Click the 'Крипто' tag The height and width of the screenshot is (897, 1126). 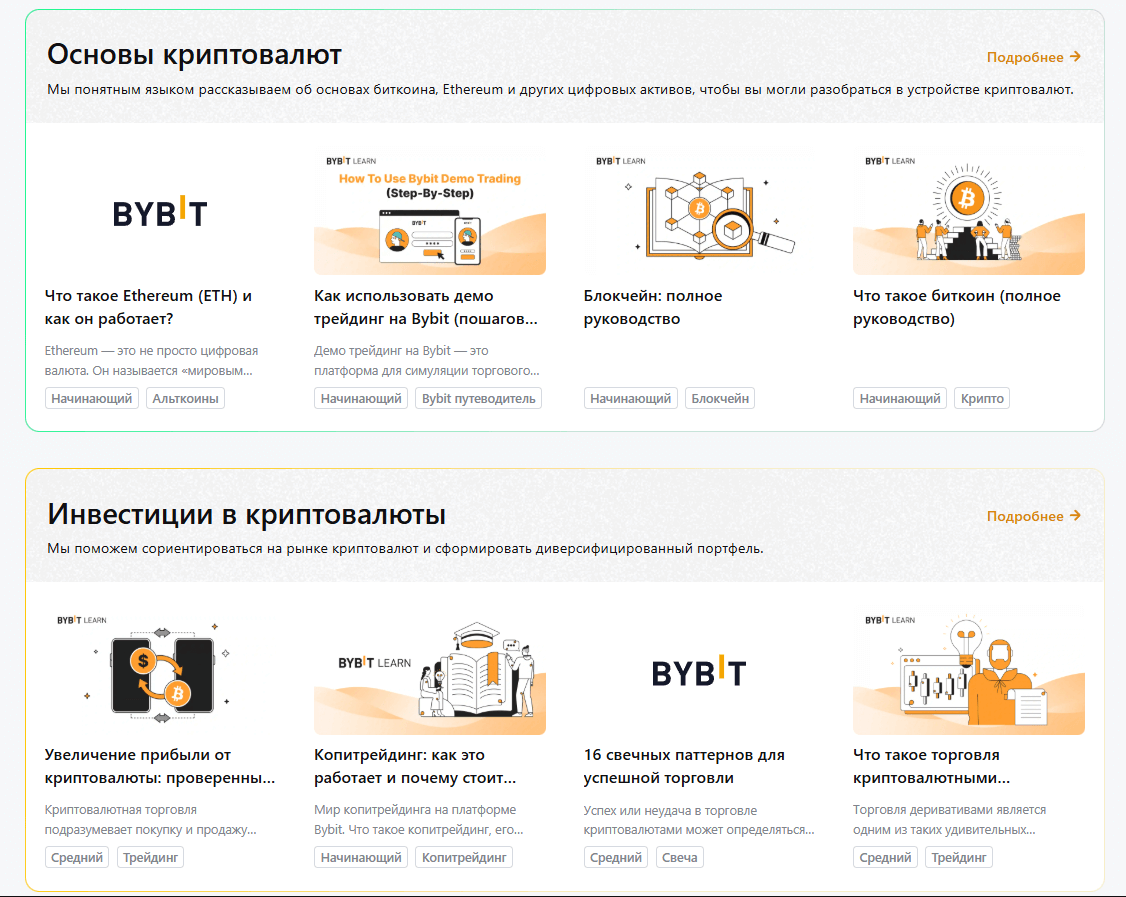(982, 399)
